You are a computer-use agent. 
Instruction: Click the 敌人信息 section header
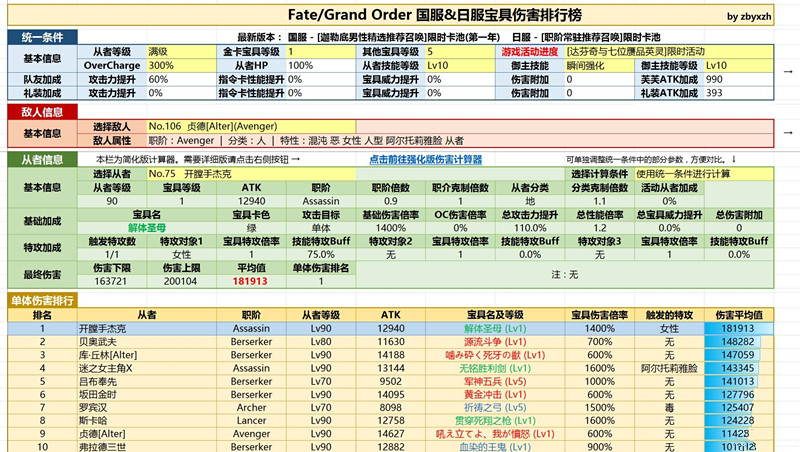42,112
